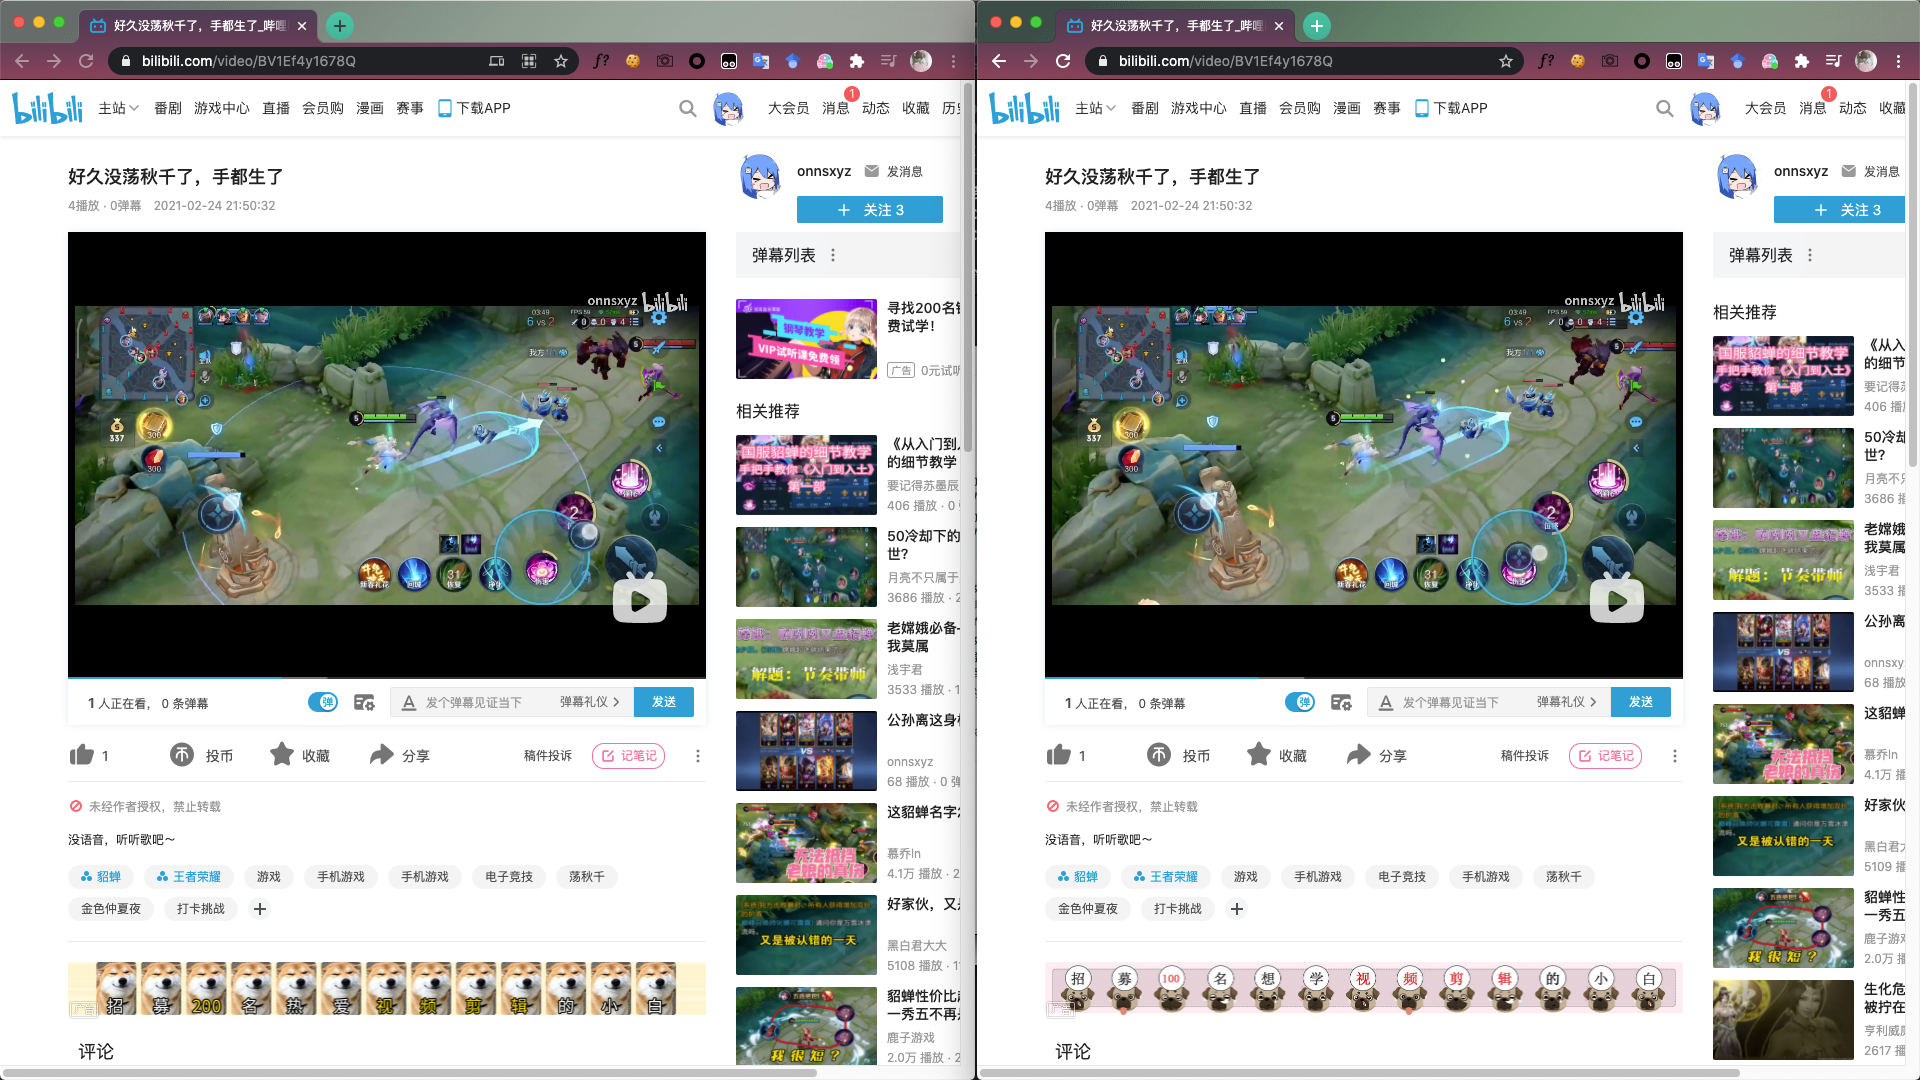Click 王者荣耀 tag in left window

click(189, 877)
